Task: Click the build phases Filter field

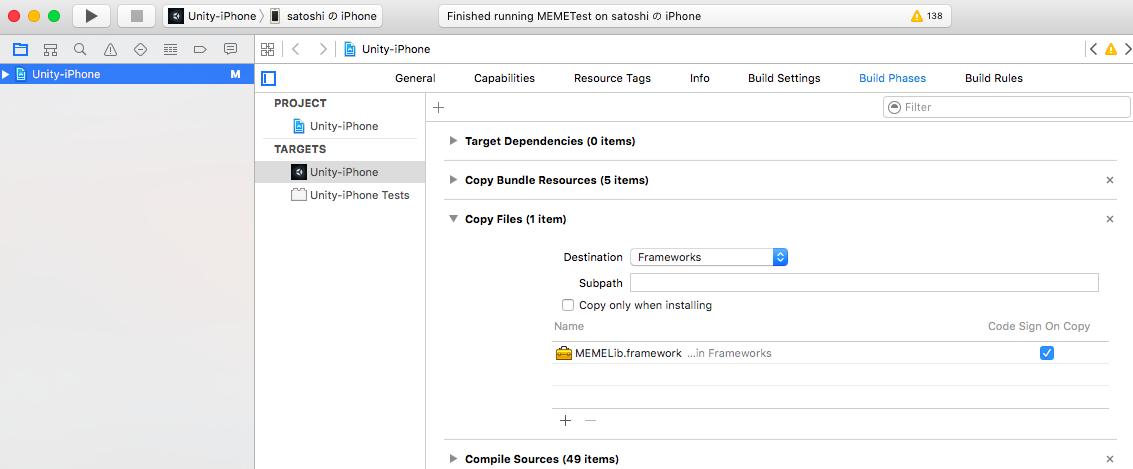Action: [1007, 107]
